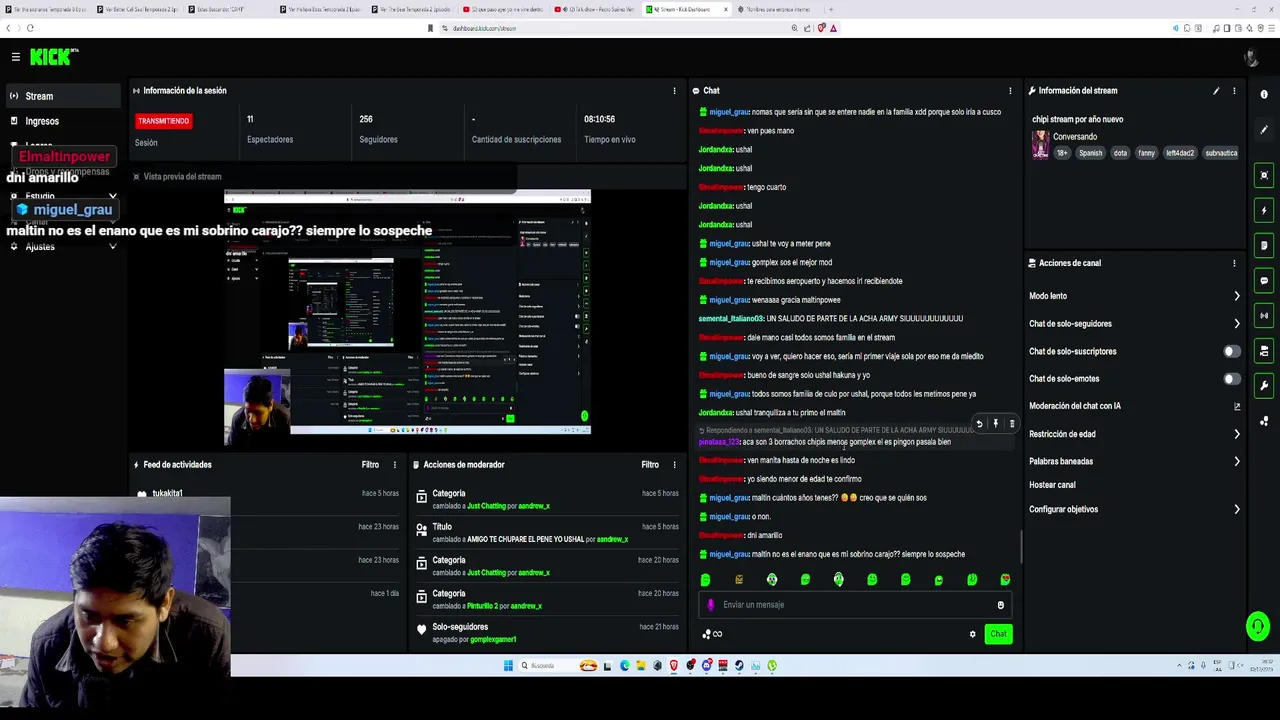The width and height of the screenshot is (1280, 720).
Task: Click the info icon in the right rail
Action: 1264,95
